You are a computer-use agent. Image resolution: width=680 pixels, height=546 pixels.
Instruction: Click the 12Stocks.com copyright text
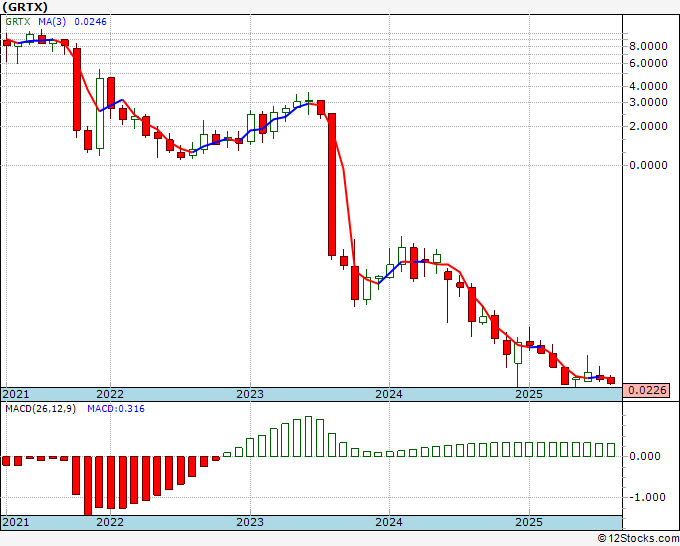pyautogui.click(x=638, y=539)
